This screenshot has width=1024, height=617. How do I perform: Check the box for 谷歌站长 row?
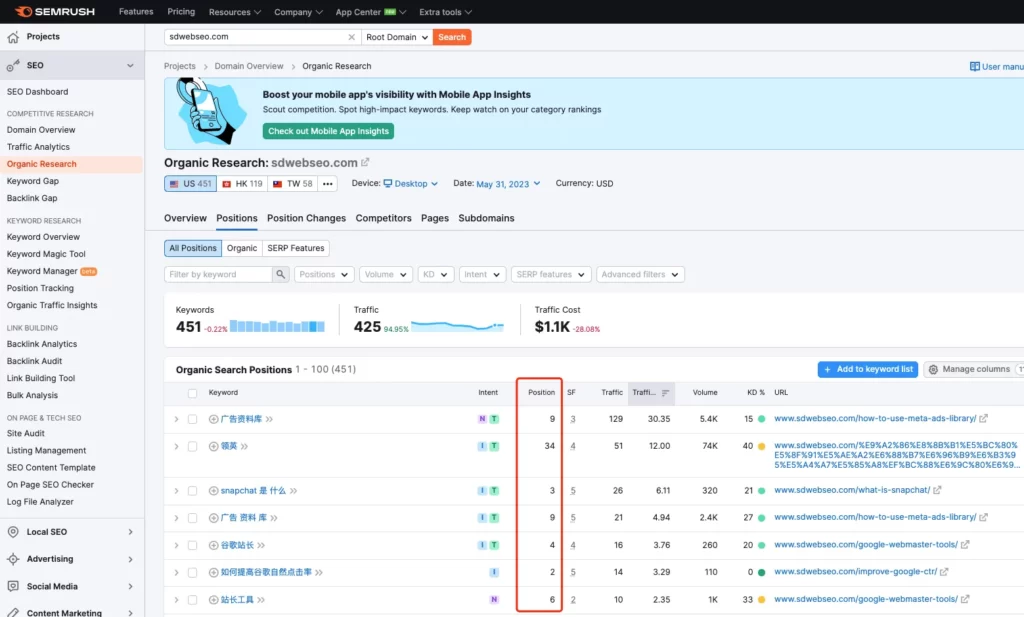(192, 545)
